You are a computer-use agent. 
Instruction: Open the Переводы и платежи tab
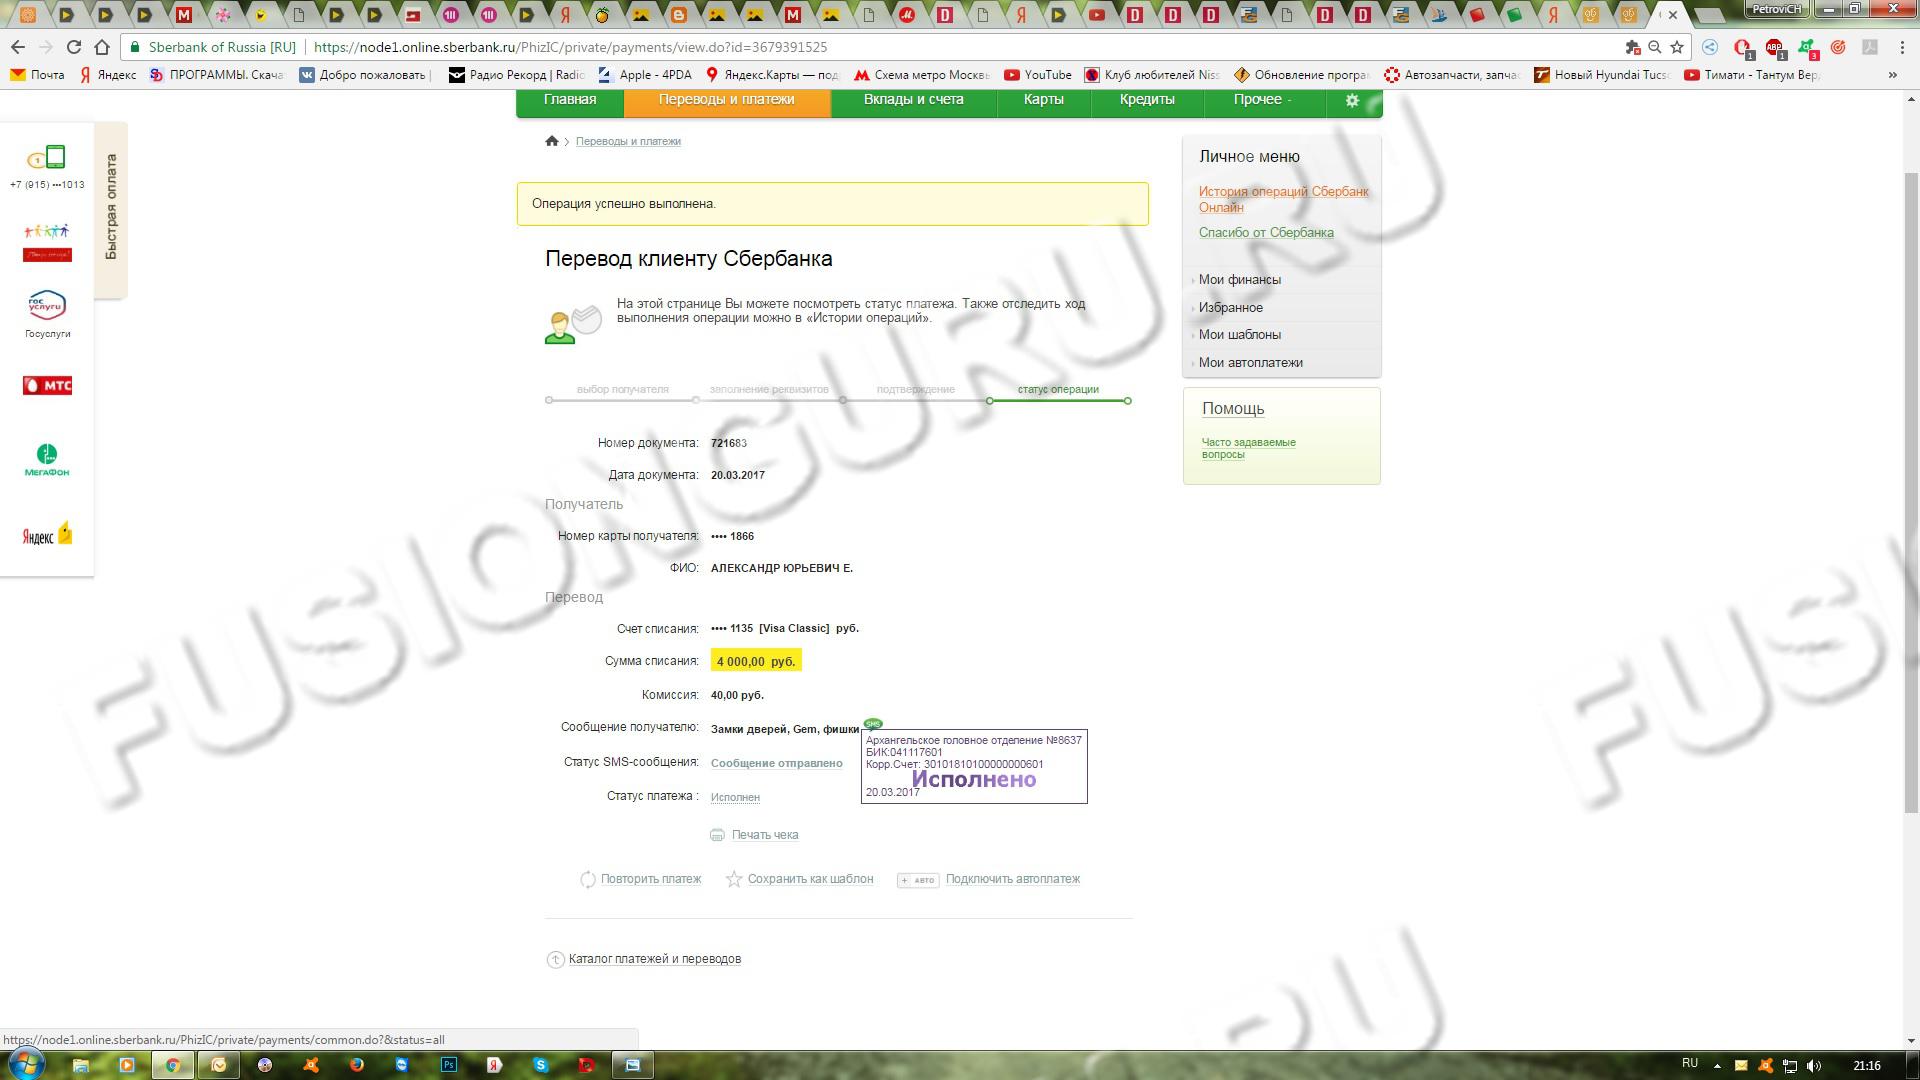[727, 100]
